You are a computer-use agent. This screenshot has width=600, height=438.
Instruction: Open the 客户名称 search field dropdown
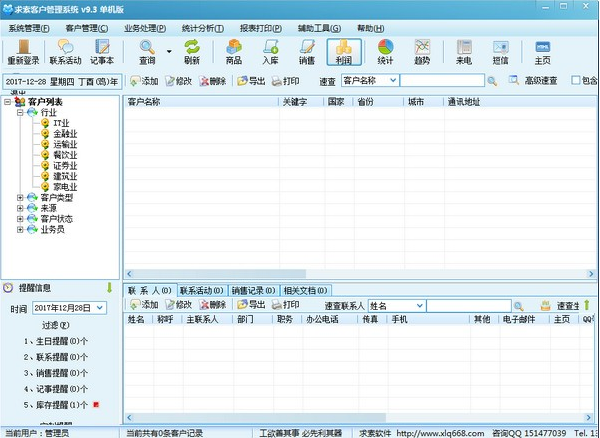click(393, 80)
